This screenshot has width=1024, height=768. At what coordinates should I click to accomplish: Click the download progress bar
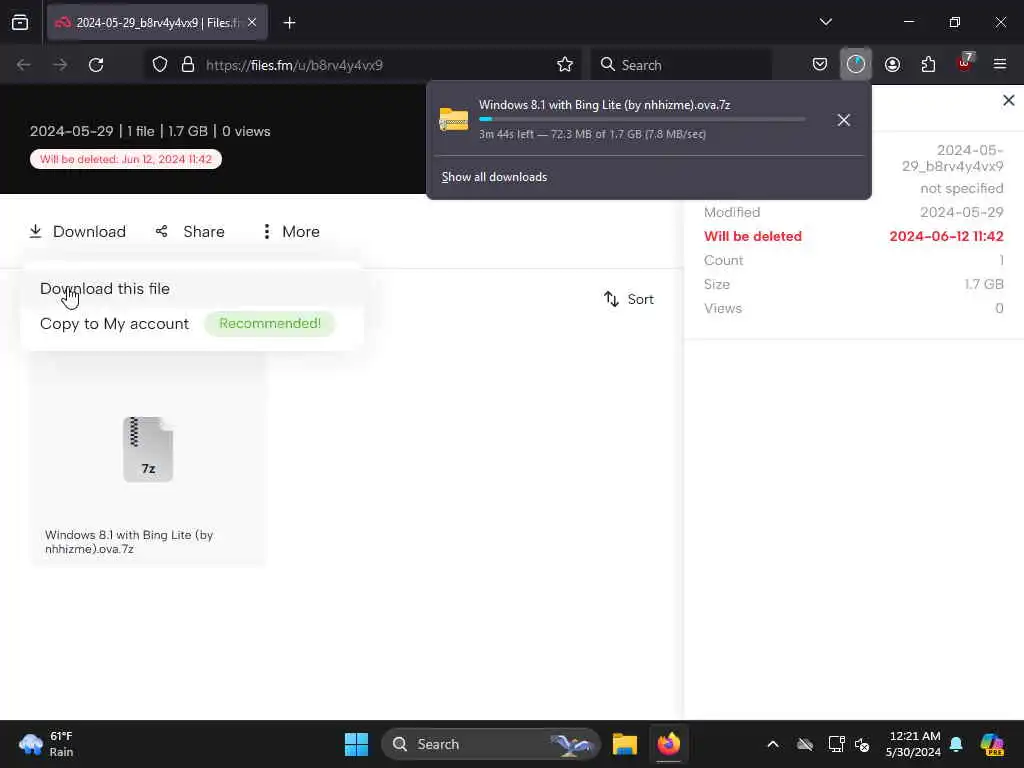pyautogui.click(x=642, y=120)
